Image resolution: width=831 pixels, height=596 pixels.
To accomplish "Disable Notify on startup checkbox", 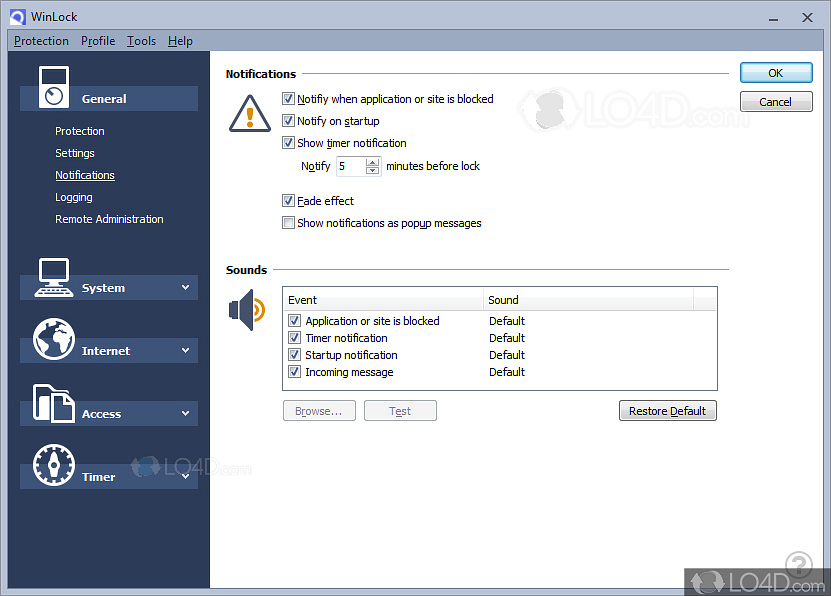I will (289, 121).
